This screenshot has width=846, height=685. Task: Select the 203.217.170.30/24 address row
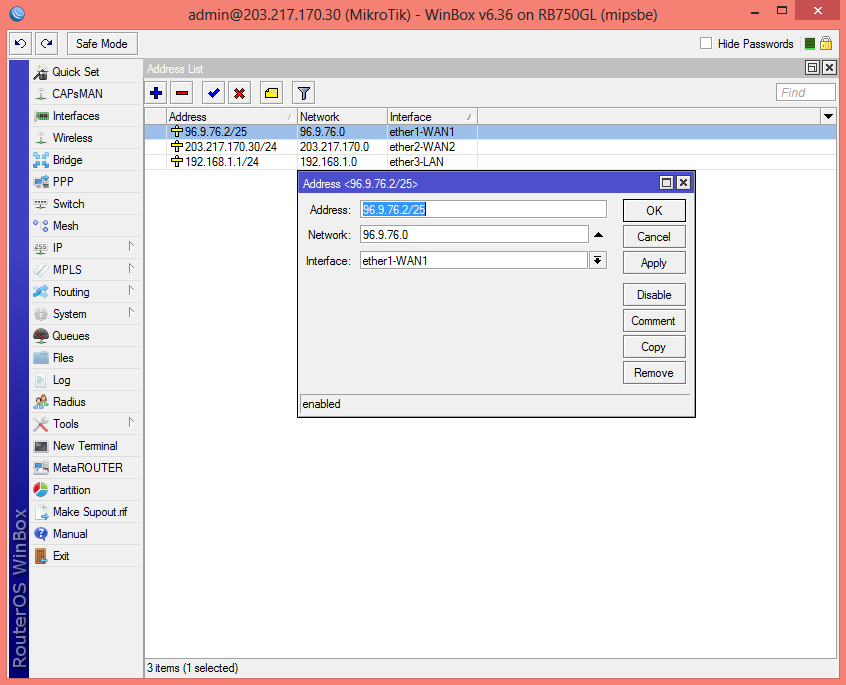(x=490, y=147)
